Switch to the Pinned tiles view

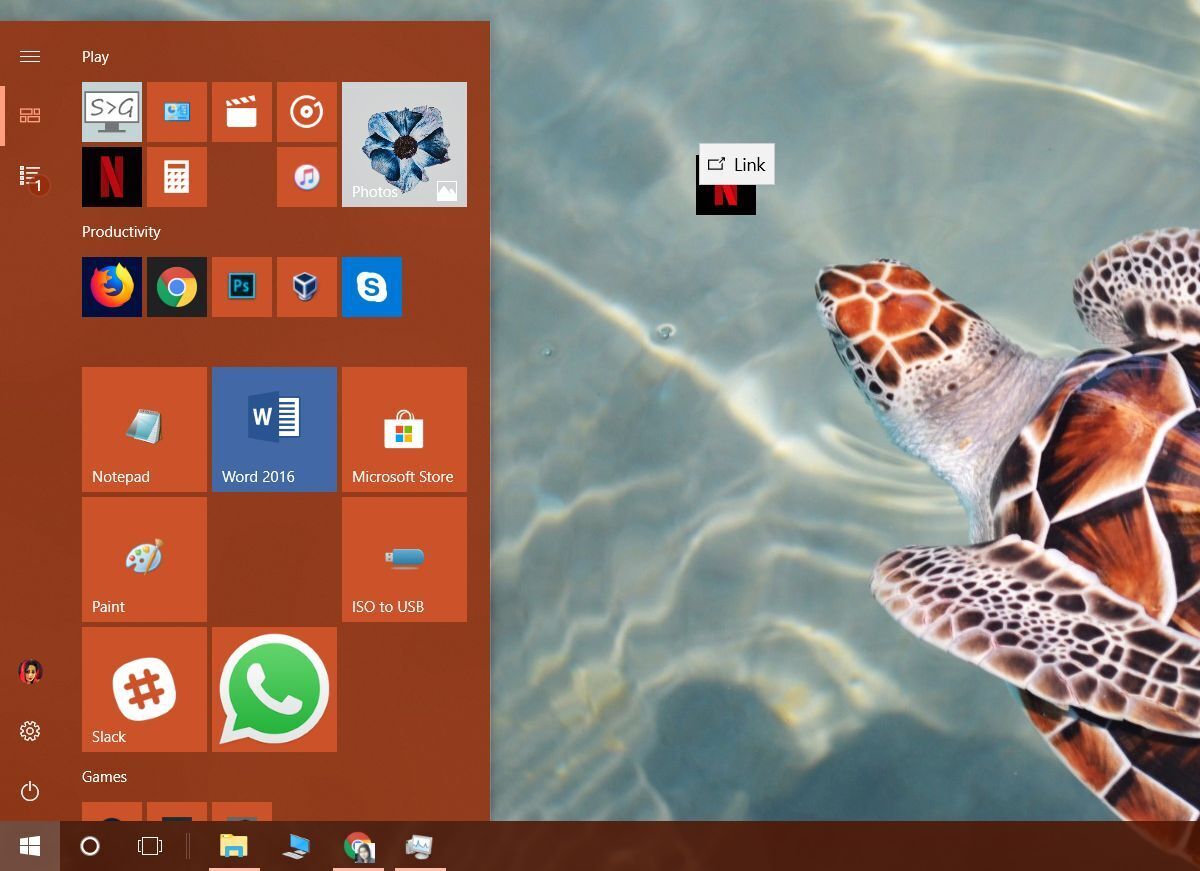point(30,116)
